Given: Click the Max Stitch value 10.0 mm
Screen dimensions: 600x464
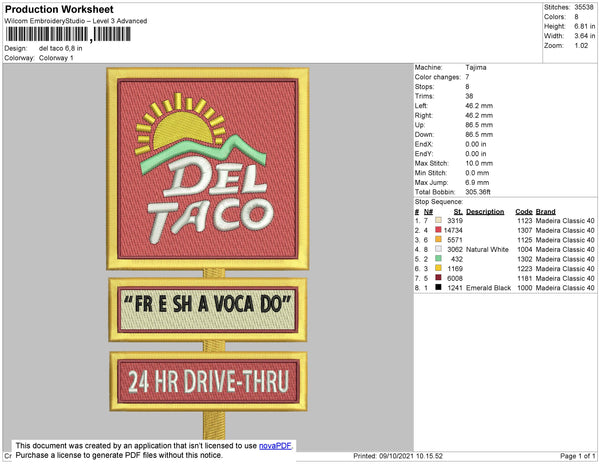Looking at the screenshot, I should (x=479, y=163).
